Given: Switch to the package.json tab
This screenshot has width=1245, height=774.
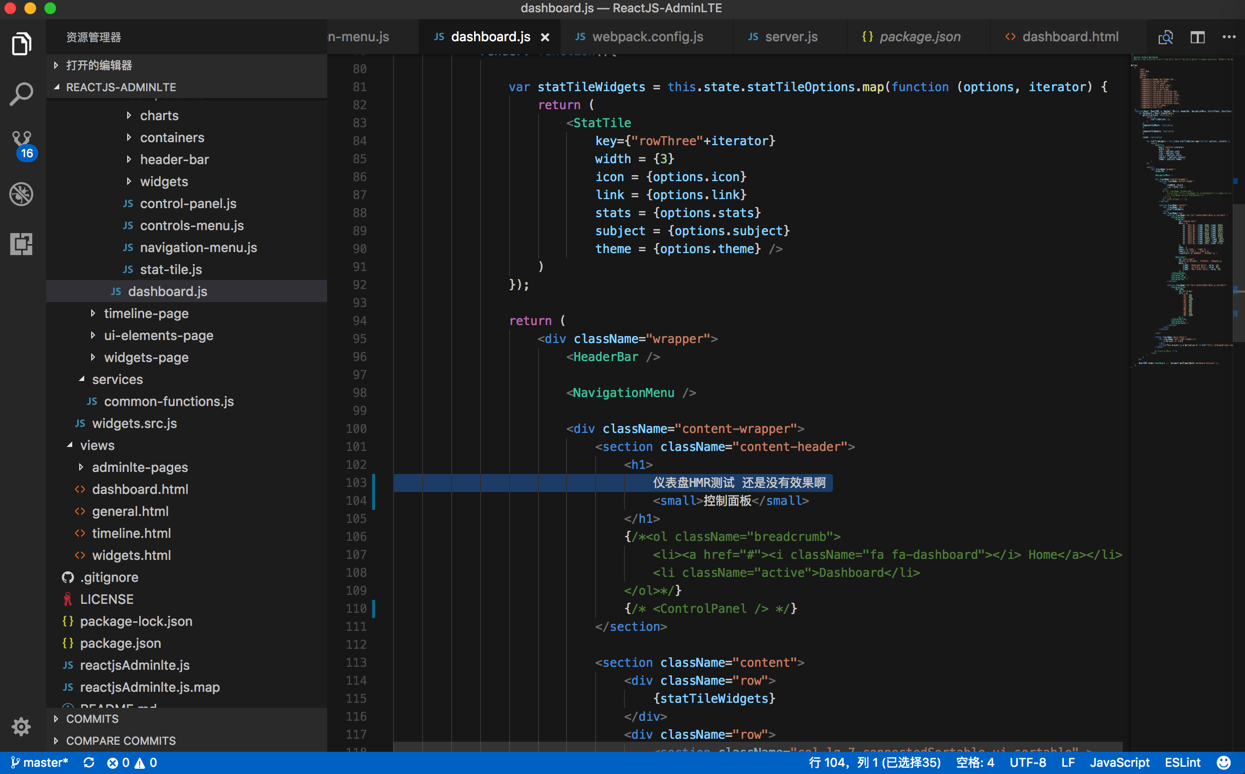Looking at the screenshot, I should point(919,37).
